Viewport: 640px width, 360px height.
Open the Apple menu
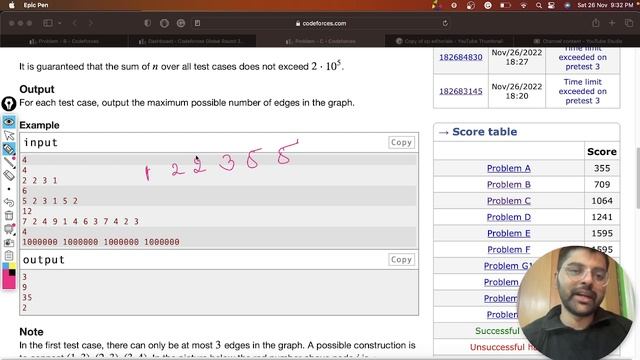[11, 5]
